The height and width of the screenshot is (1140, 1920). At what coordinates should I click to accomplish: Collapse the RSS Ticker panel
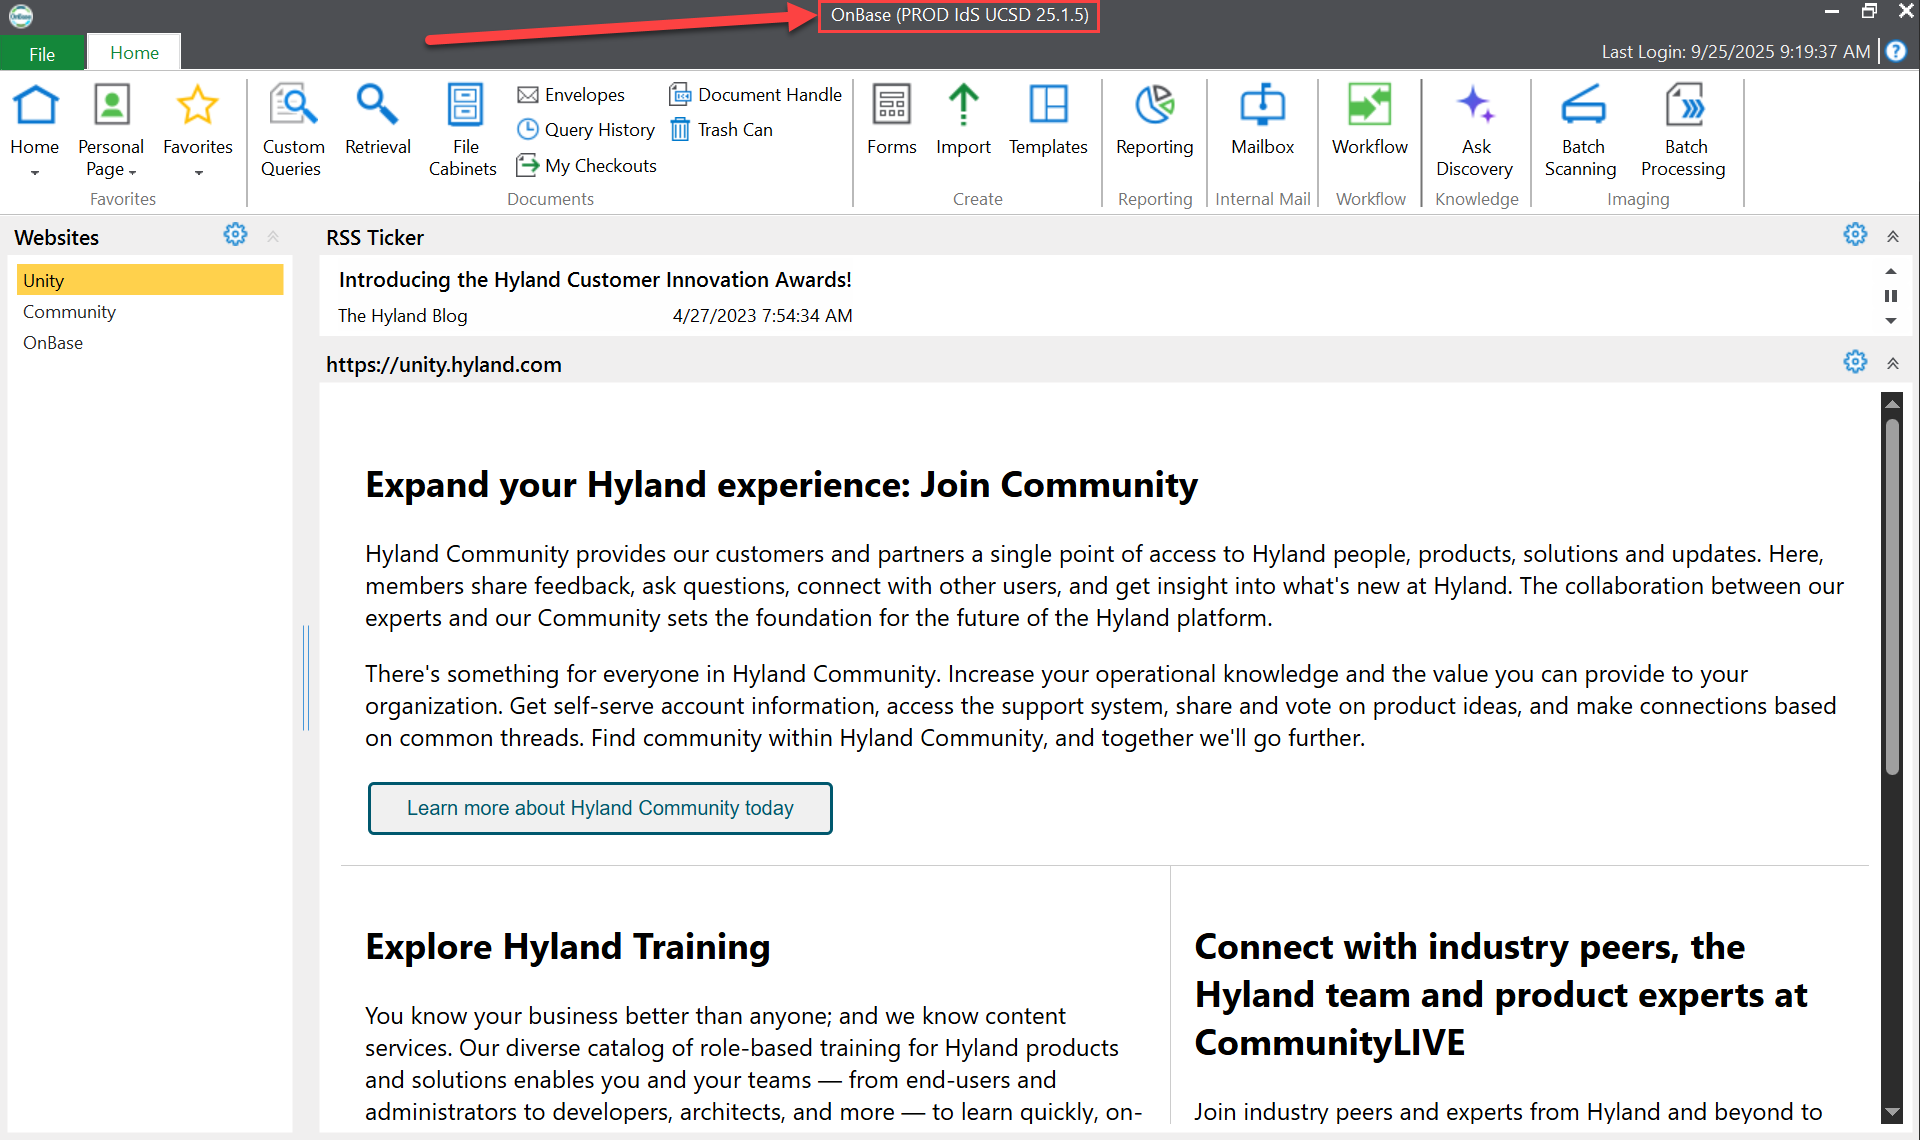point(1893,237)
